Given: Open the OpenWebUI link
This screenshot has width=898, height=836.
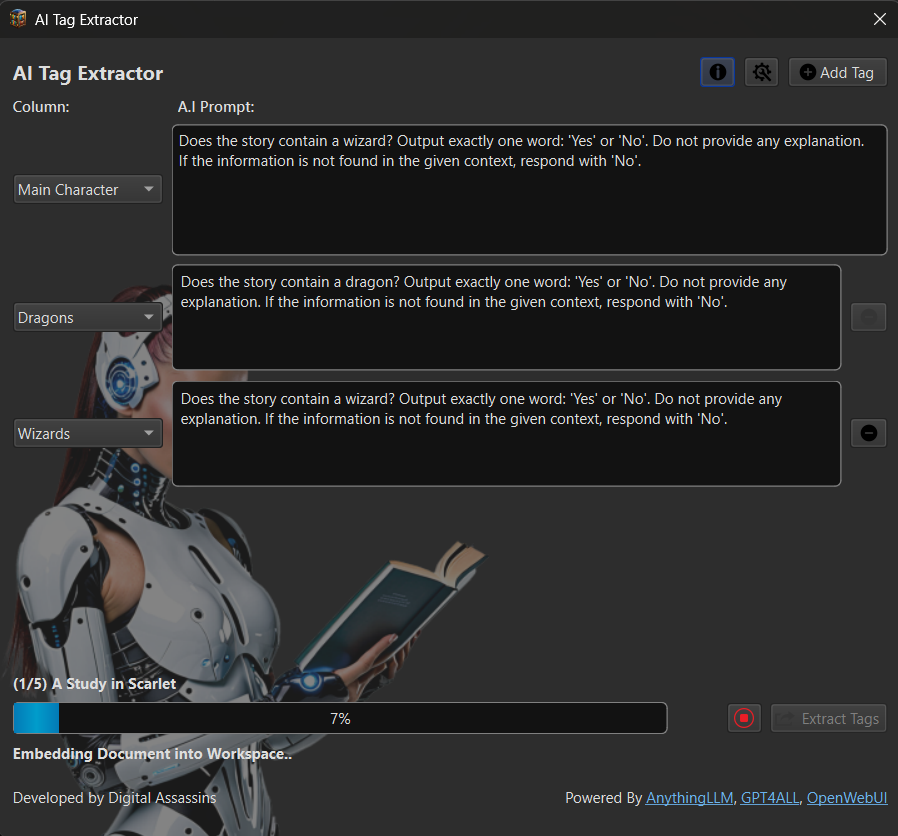Looking at the screenshot, I should [x=847, y=798].
